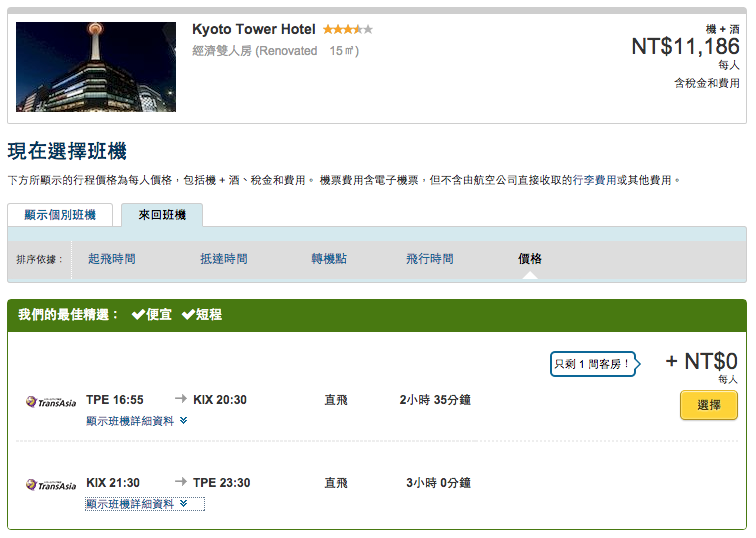Image resolution: width=756 pixels, height=538 pixels.
Task: Switch to the 顯示個別班機 tab
Action: click(60, 215)
